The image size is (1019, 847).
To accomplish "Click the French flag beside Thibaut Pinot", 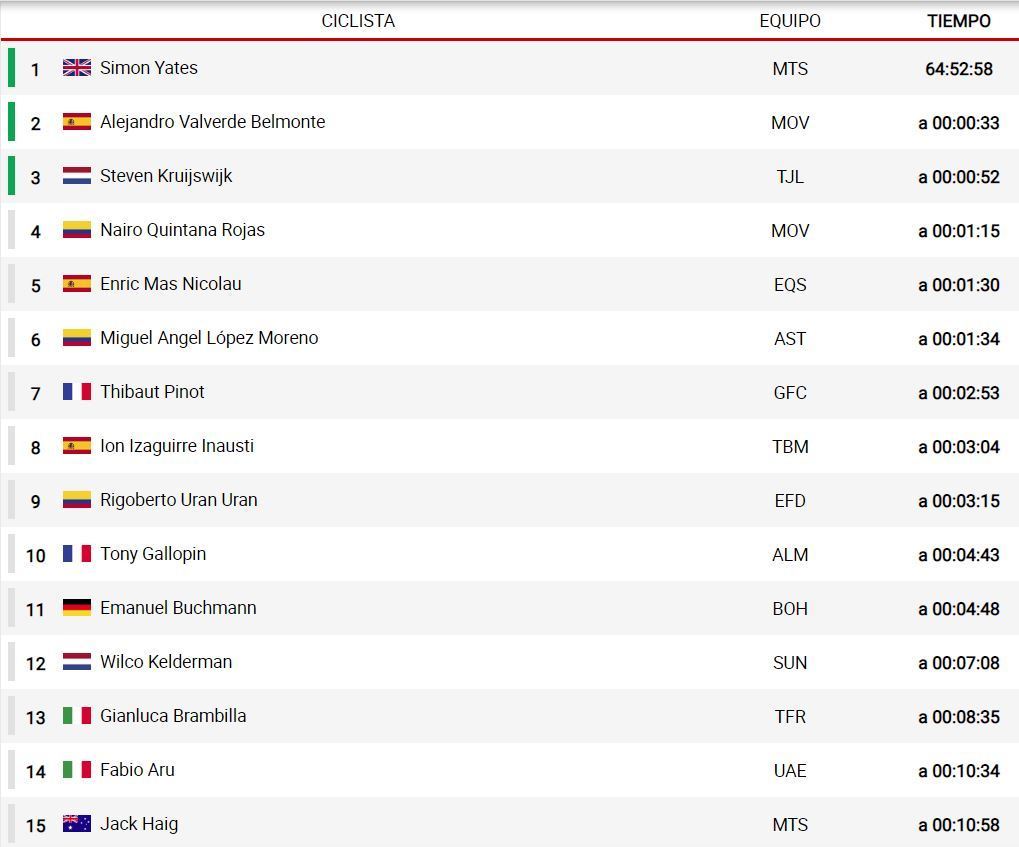I will coord(77,391).
